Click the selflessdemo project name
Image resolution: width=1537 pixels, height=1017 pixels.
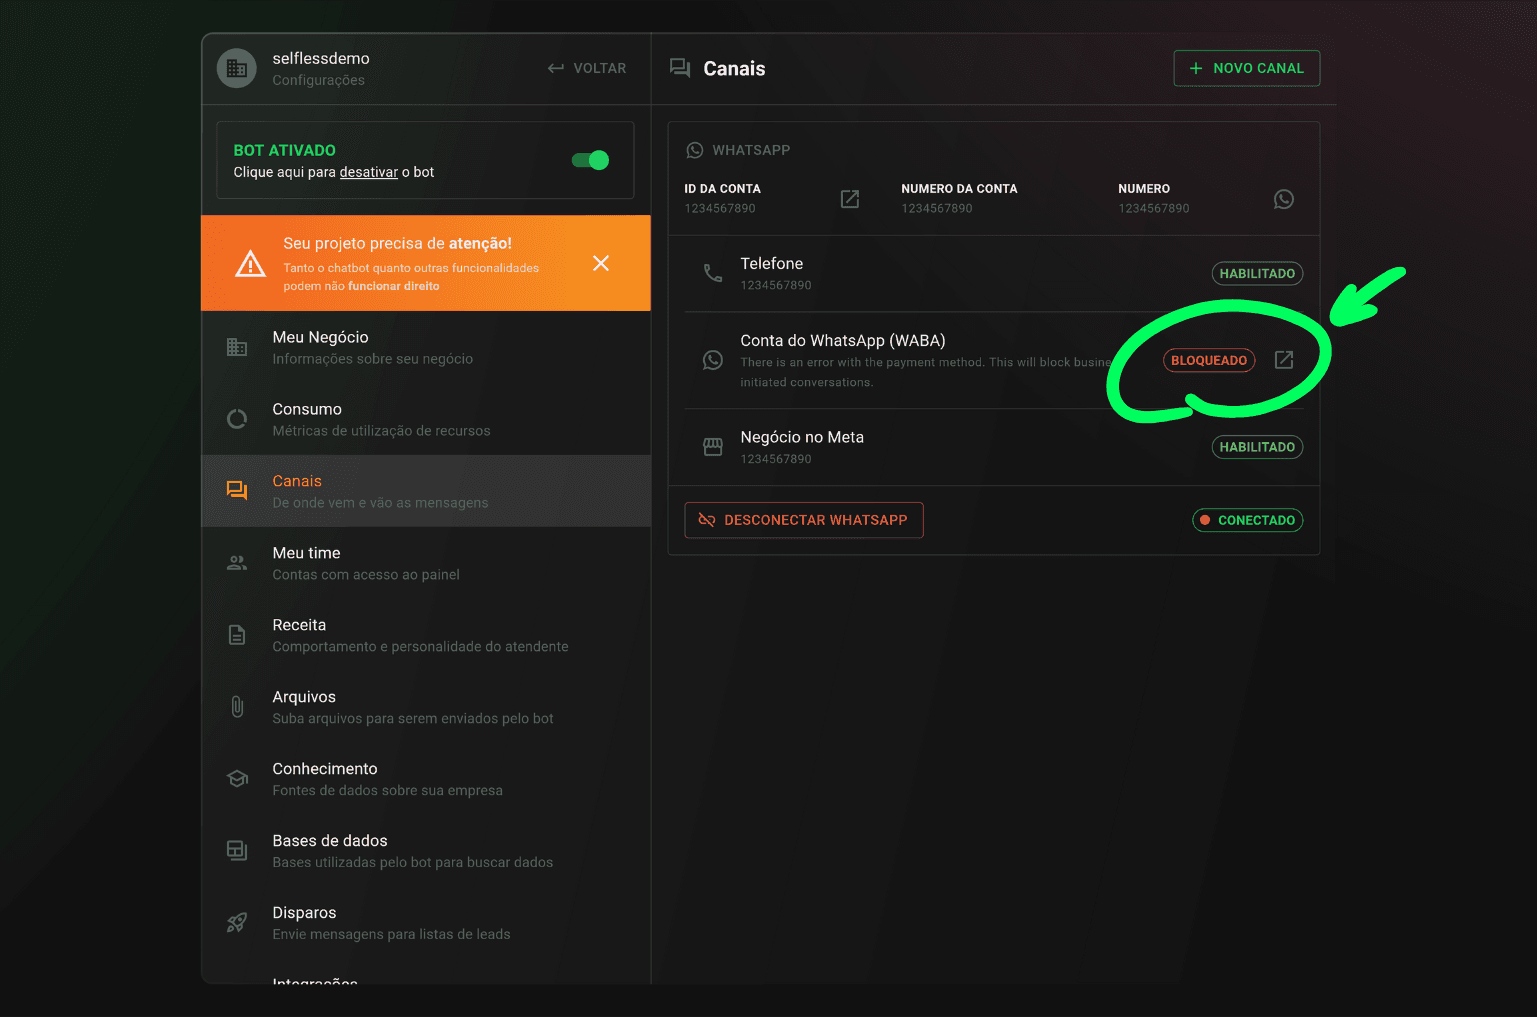[x=321, y=58]
